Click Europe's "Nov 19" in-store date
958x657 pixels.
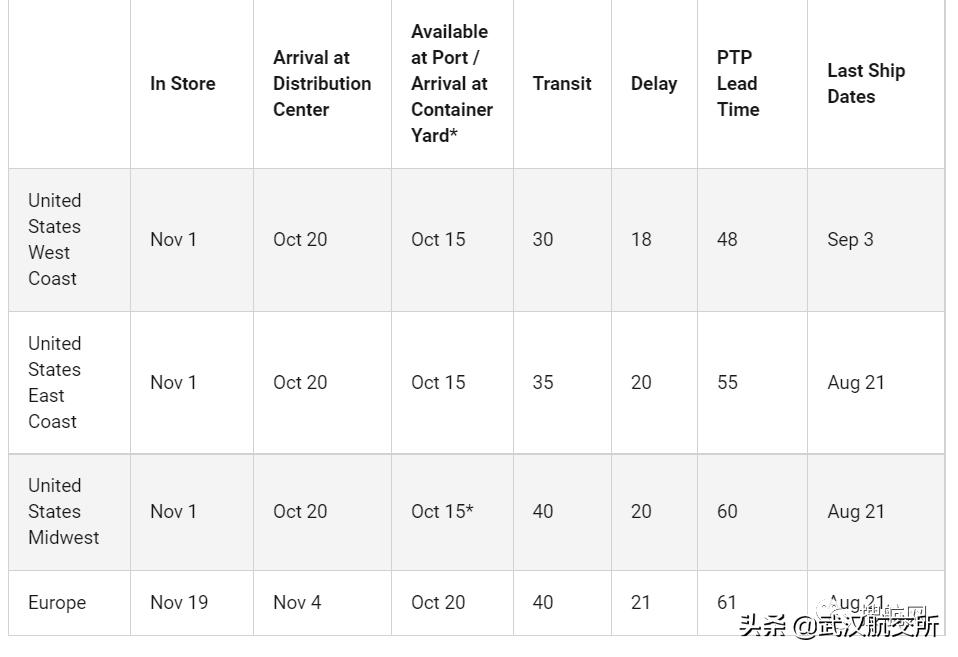coord(179,603)
